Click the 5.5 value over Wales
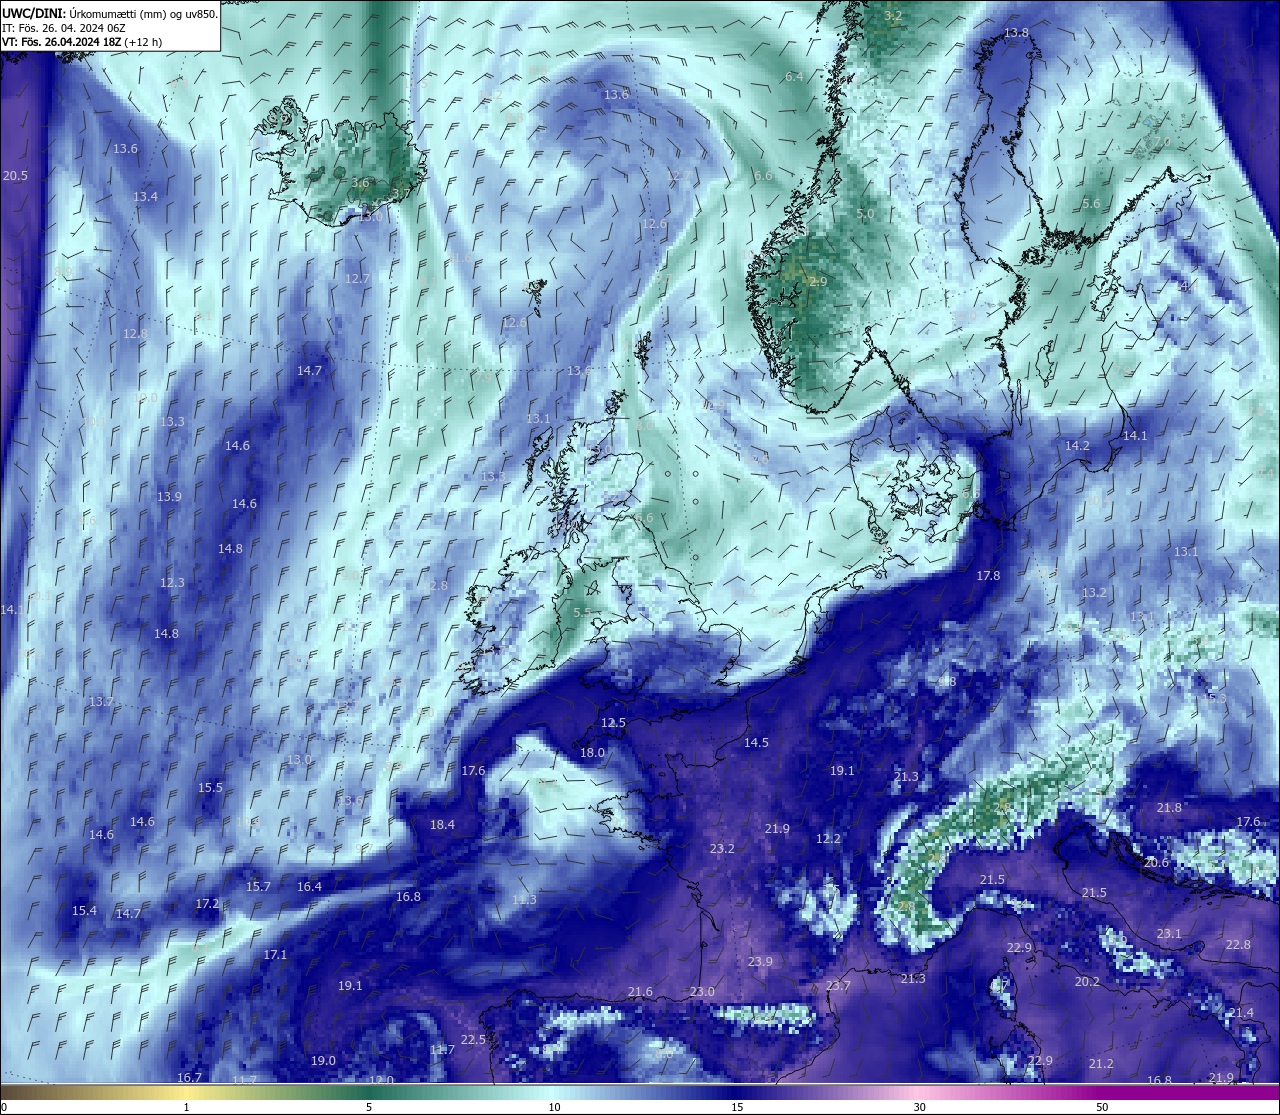Screen dimensions: 1280x1115 click(x=582, y=613)
